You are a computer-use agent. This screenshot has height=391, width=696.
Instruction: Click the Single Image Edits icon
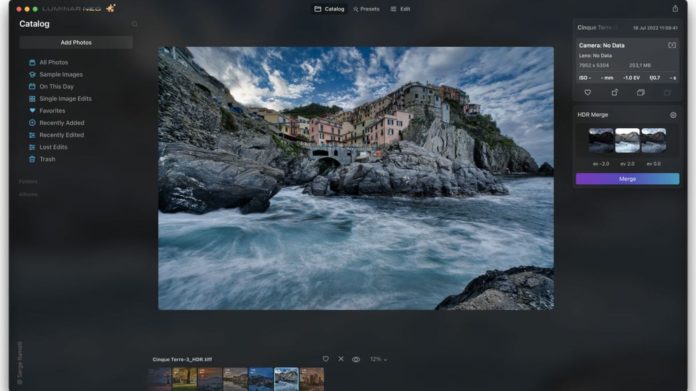click(32, 99)
